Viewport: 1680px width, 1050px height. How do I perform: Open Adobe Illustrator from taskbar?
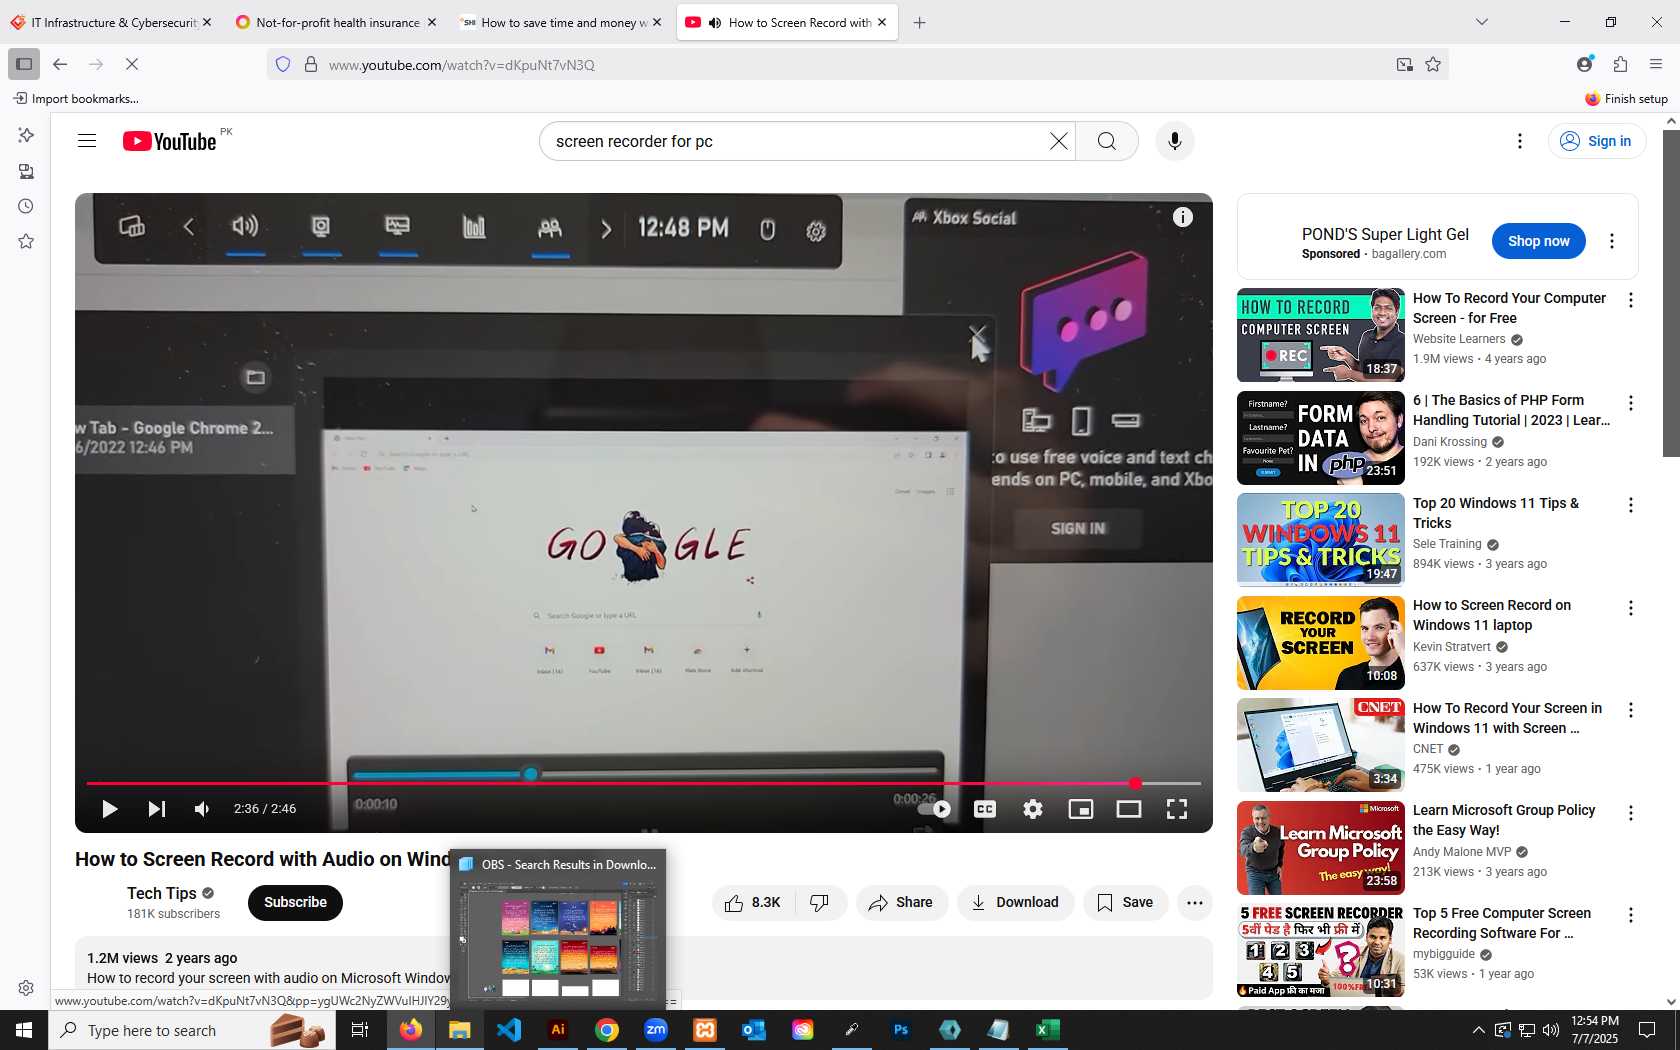point(558,1029)
